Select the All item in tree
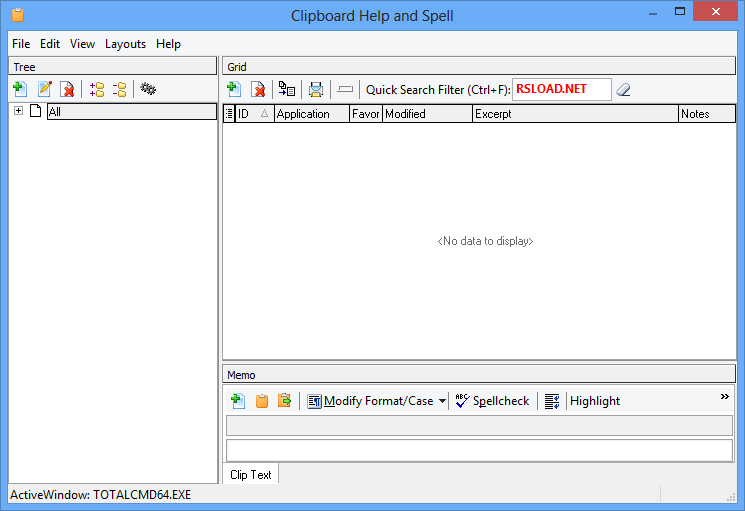Image resolution: width=745 pixels, height=511 pixels. pos(132,112)
